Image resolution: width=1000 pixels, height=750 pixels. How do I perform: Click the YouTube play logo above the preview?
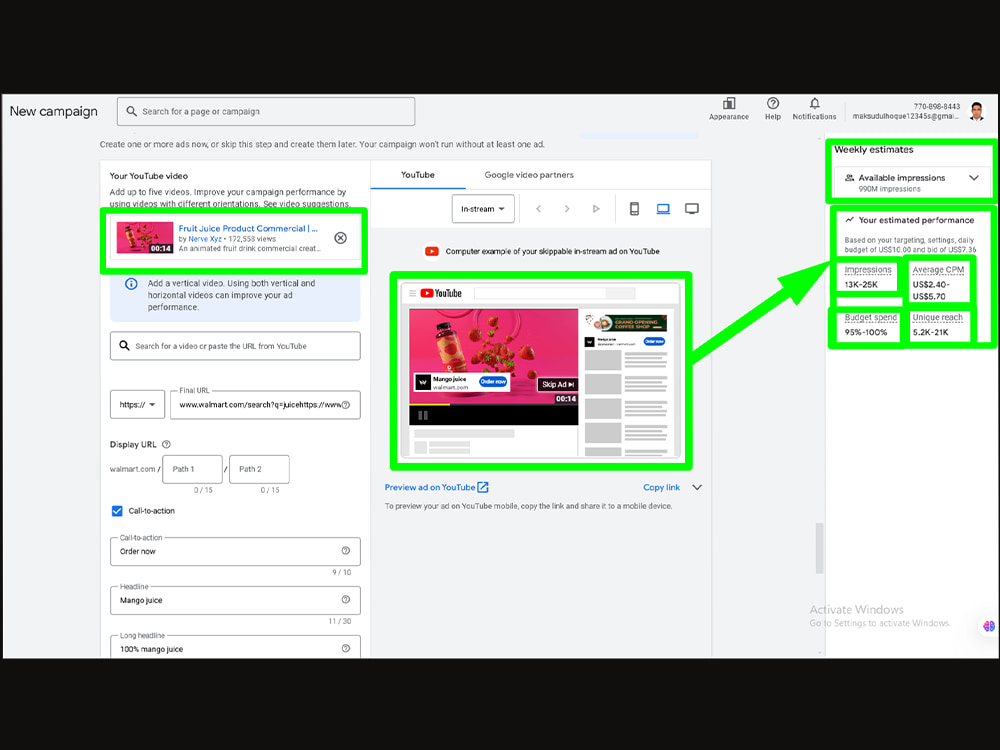(x=432, y=251)
